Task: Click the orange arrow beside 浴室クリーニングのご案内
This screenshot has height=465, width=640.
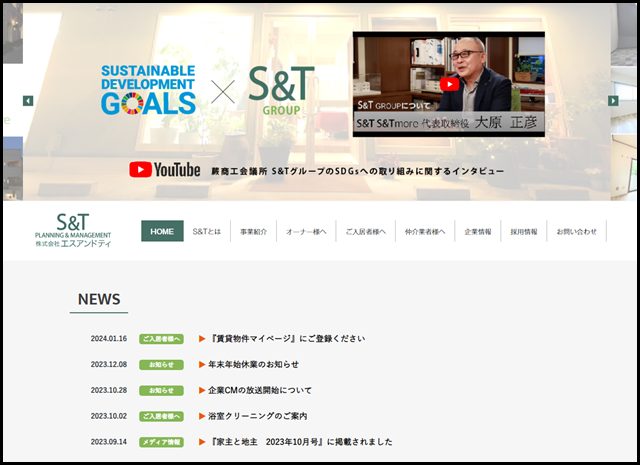Action: [202, 416]
